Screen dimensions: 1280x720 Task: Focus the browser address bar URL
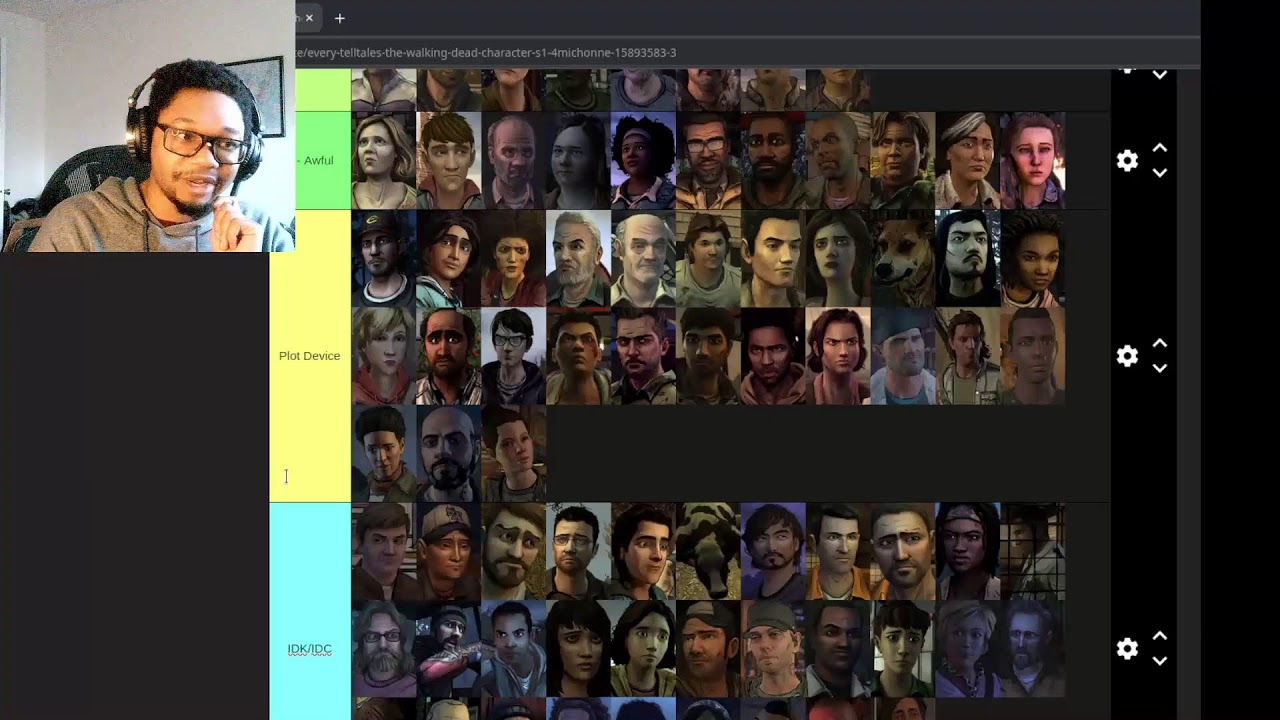(x=486, y=52)
